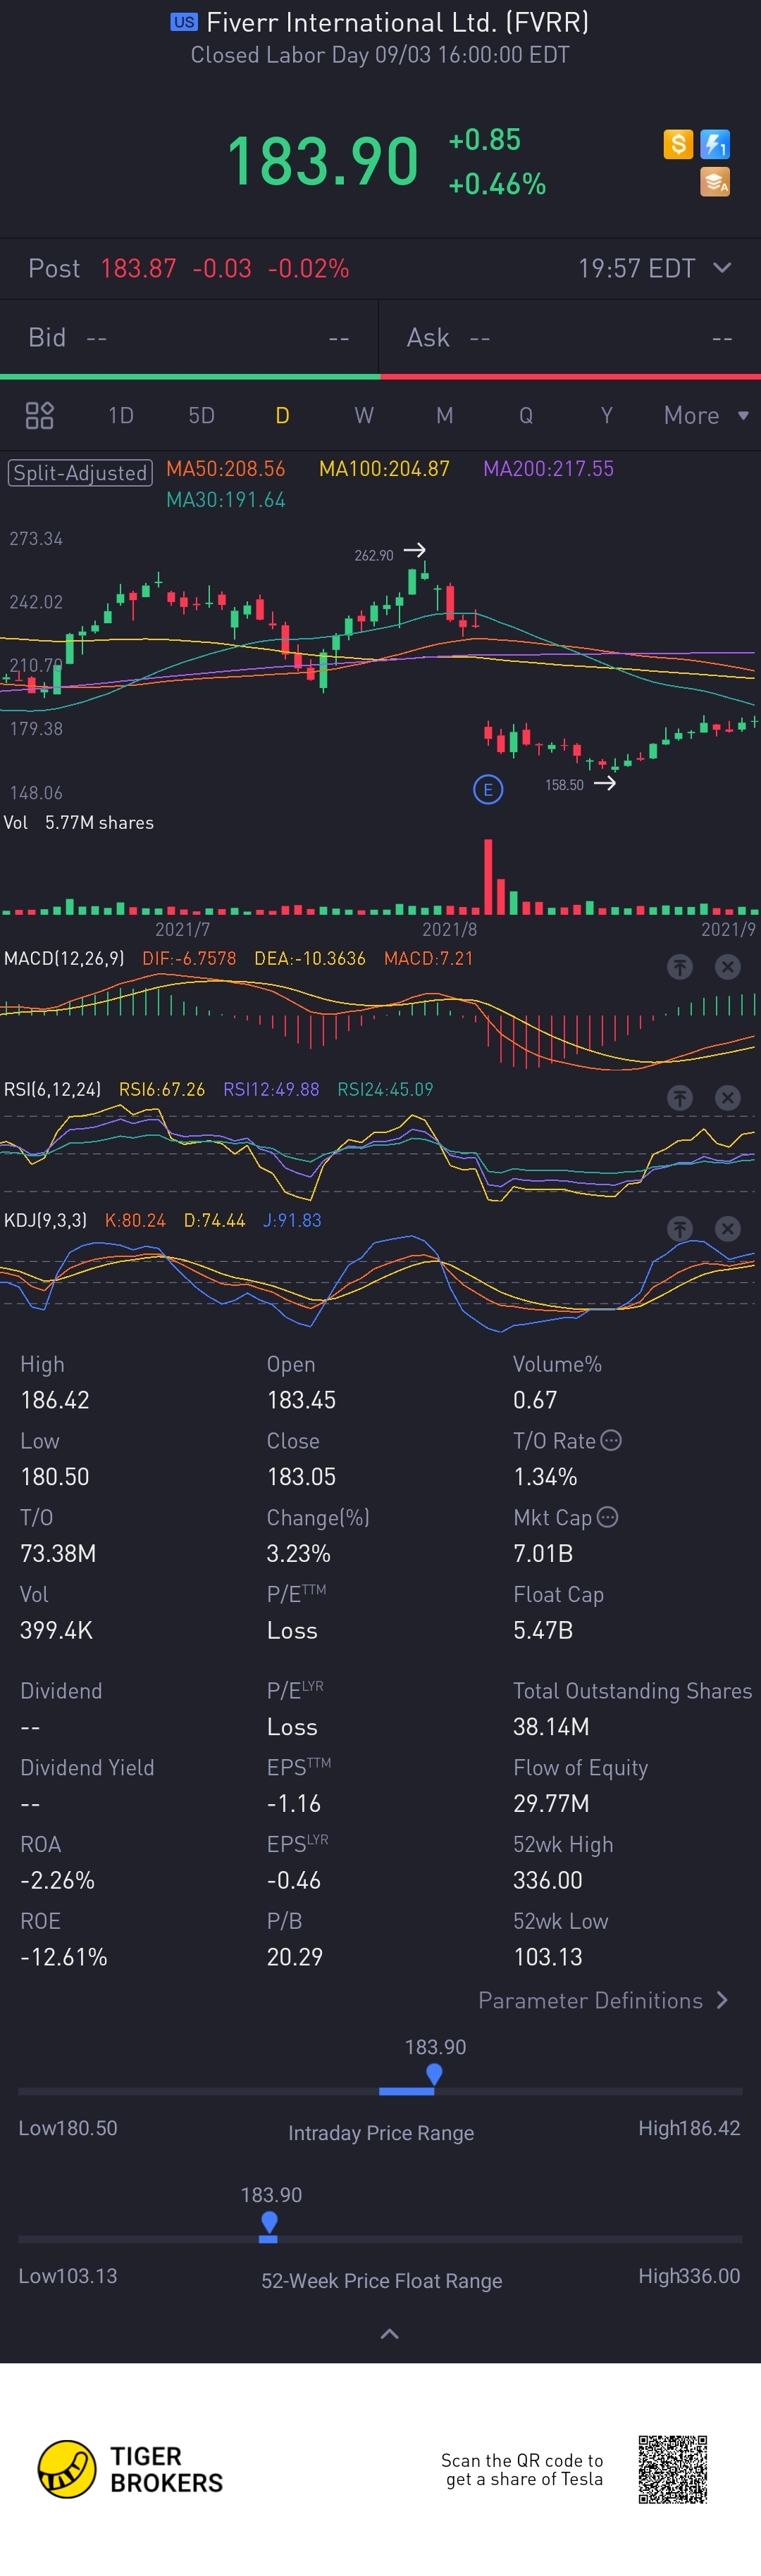The height and width of the screenshot is (2576, 761).
Task: Pin the RSI indicator to top
Action: coord(680,1097)
